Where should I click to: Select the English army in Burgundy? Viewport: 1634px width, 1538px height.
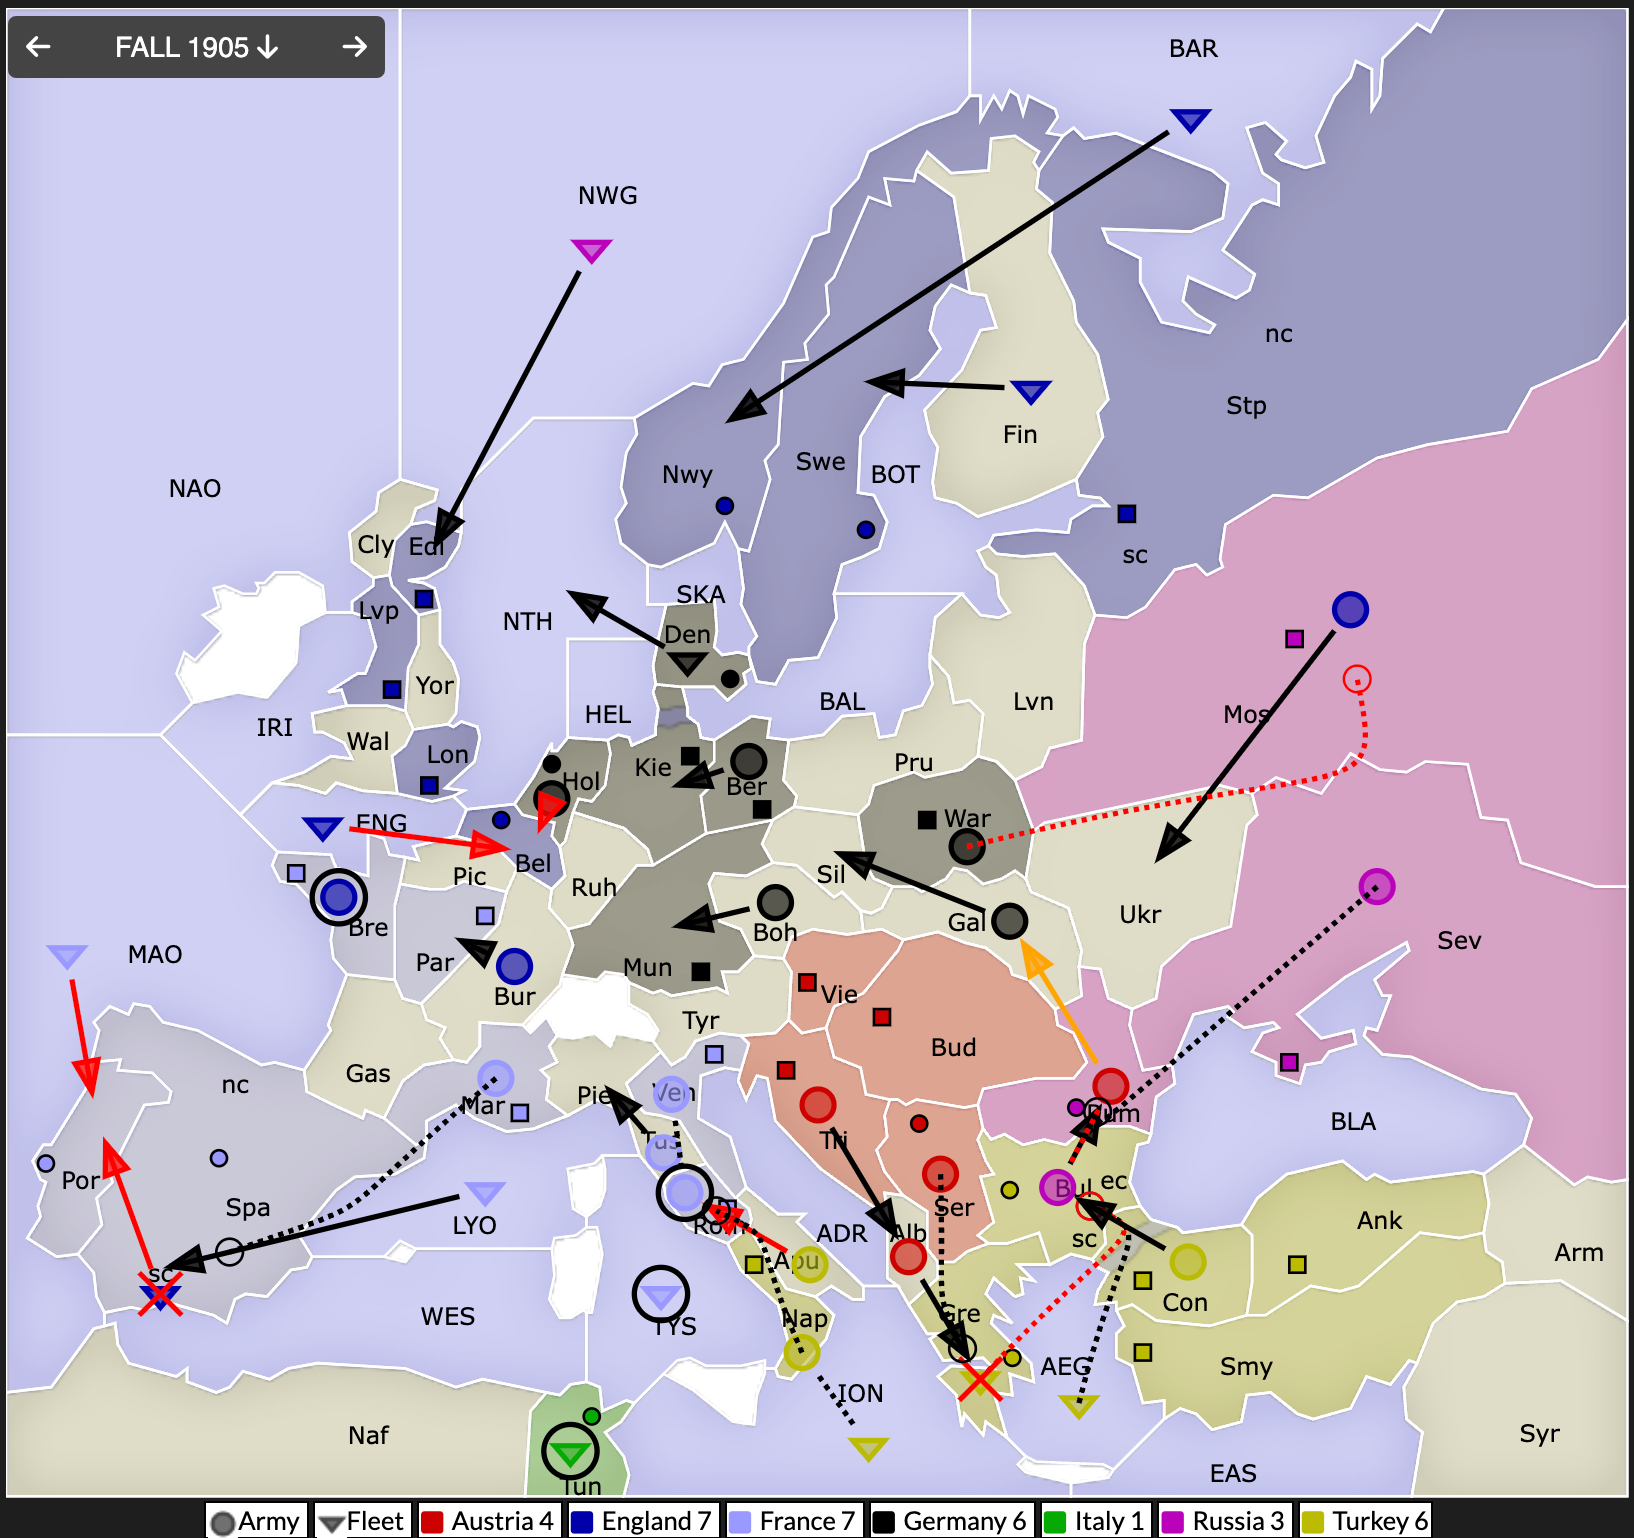[514, 966]
